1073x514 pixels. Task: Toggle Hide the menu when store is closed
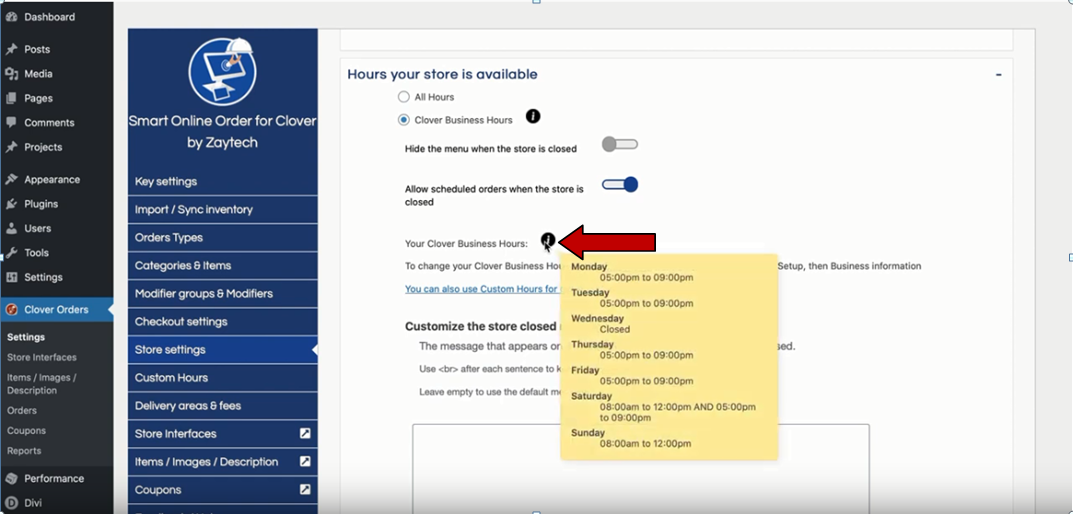coord(620,144)
